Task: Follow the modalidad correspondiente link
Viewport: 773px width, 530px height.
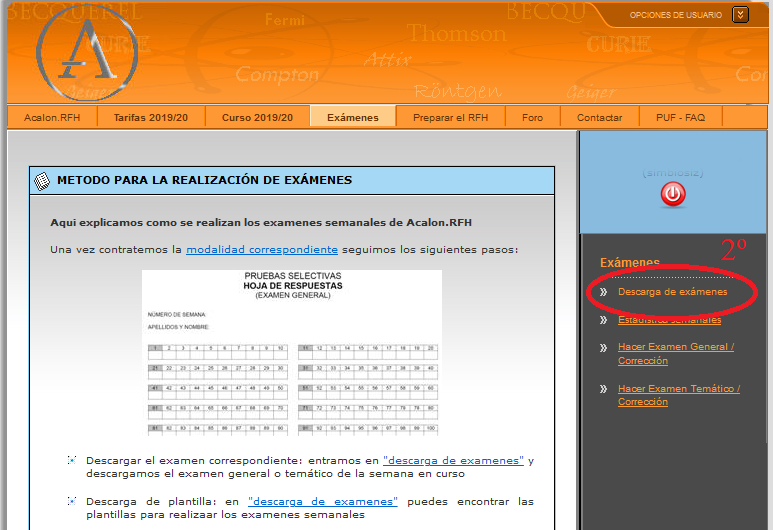Action: point(262,249)
